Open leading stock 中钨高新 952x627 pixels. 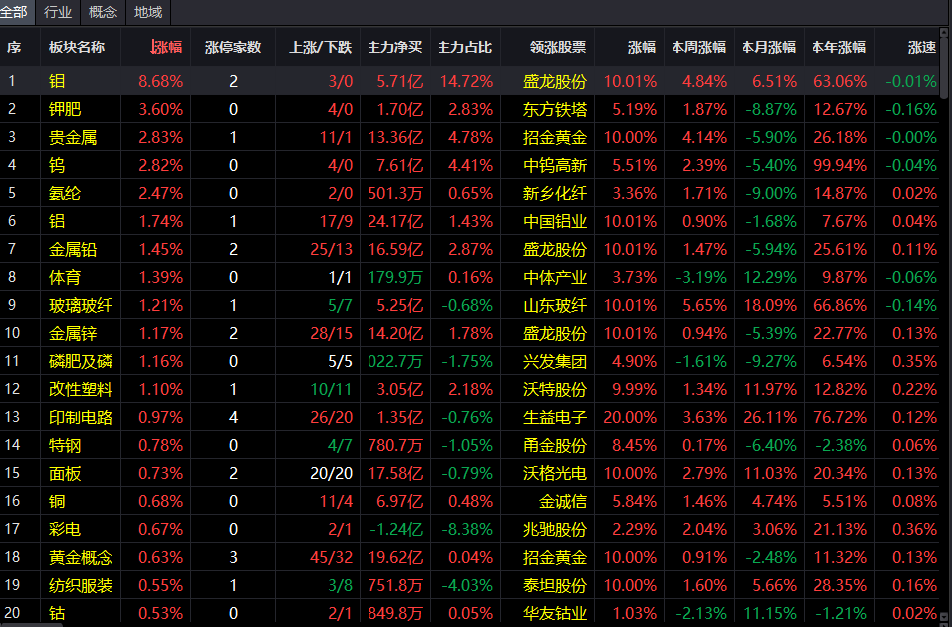point(555,165)
